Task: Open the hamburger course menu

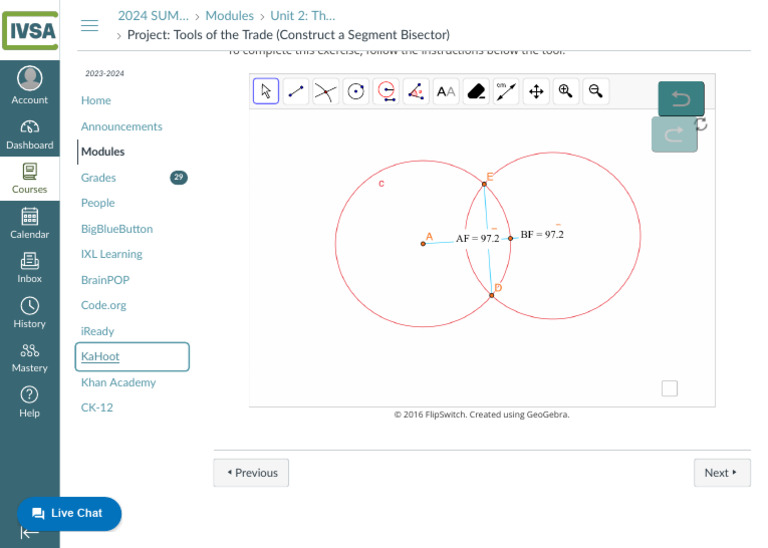Action: pyautogui.click(x=90, y=25)
